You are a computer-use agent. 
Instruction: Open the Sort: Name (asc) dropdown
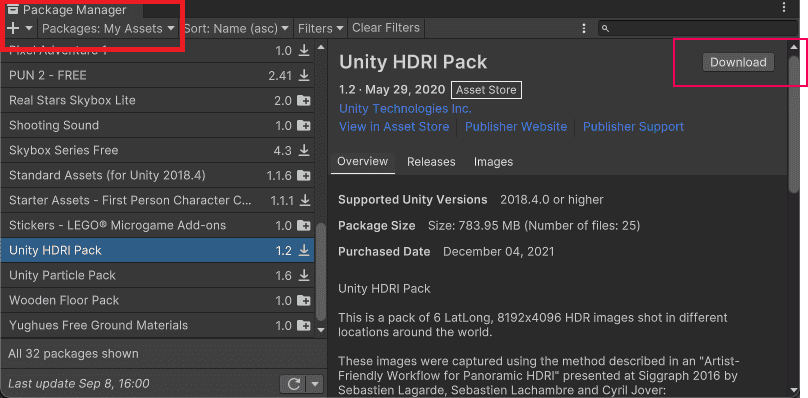(237, 28)
